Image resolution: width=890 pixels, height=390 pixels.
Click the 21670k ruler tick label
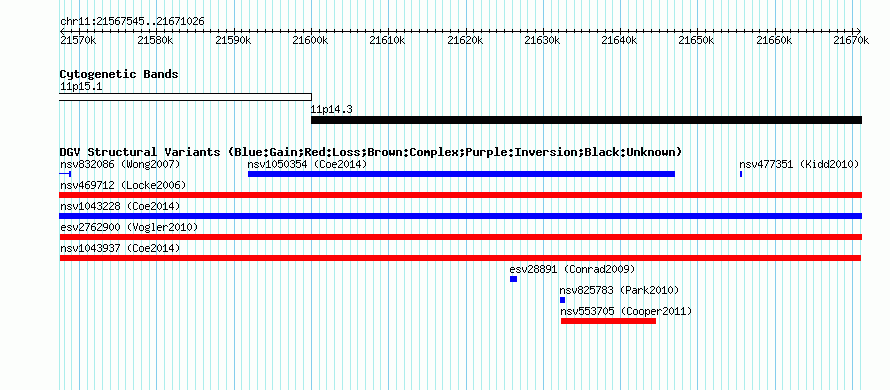click(851, 40)
